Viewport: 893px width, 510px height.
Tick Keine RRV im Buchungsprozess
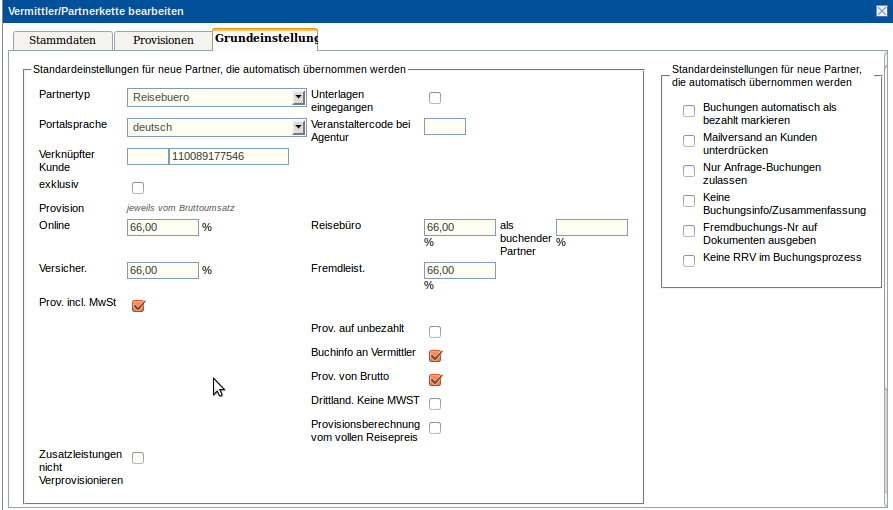[x=689, y=261]
